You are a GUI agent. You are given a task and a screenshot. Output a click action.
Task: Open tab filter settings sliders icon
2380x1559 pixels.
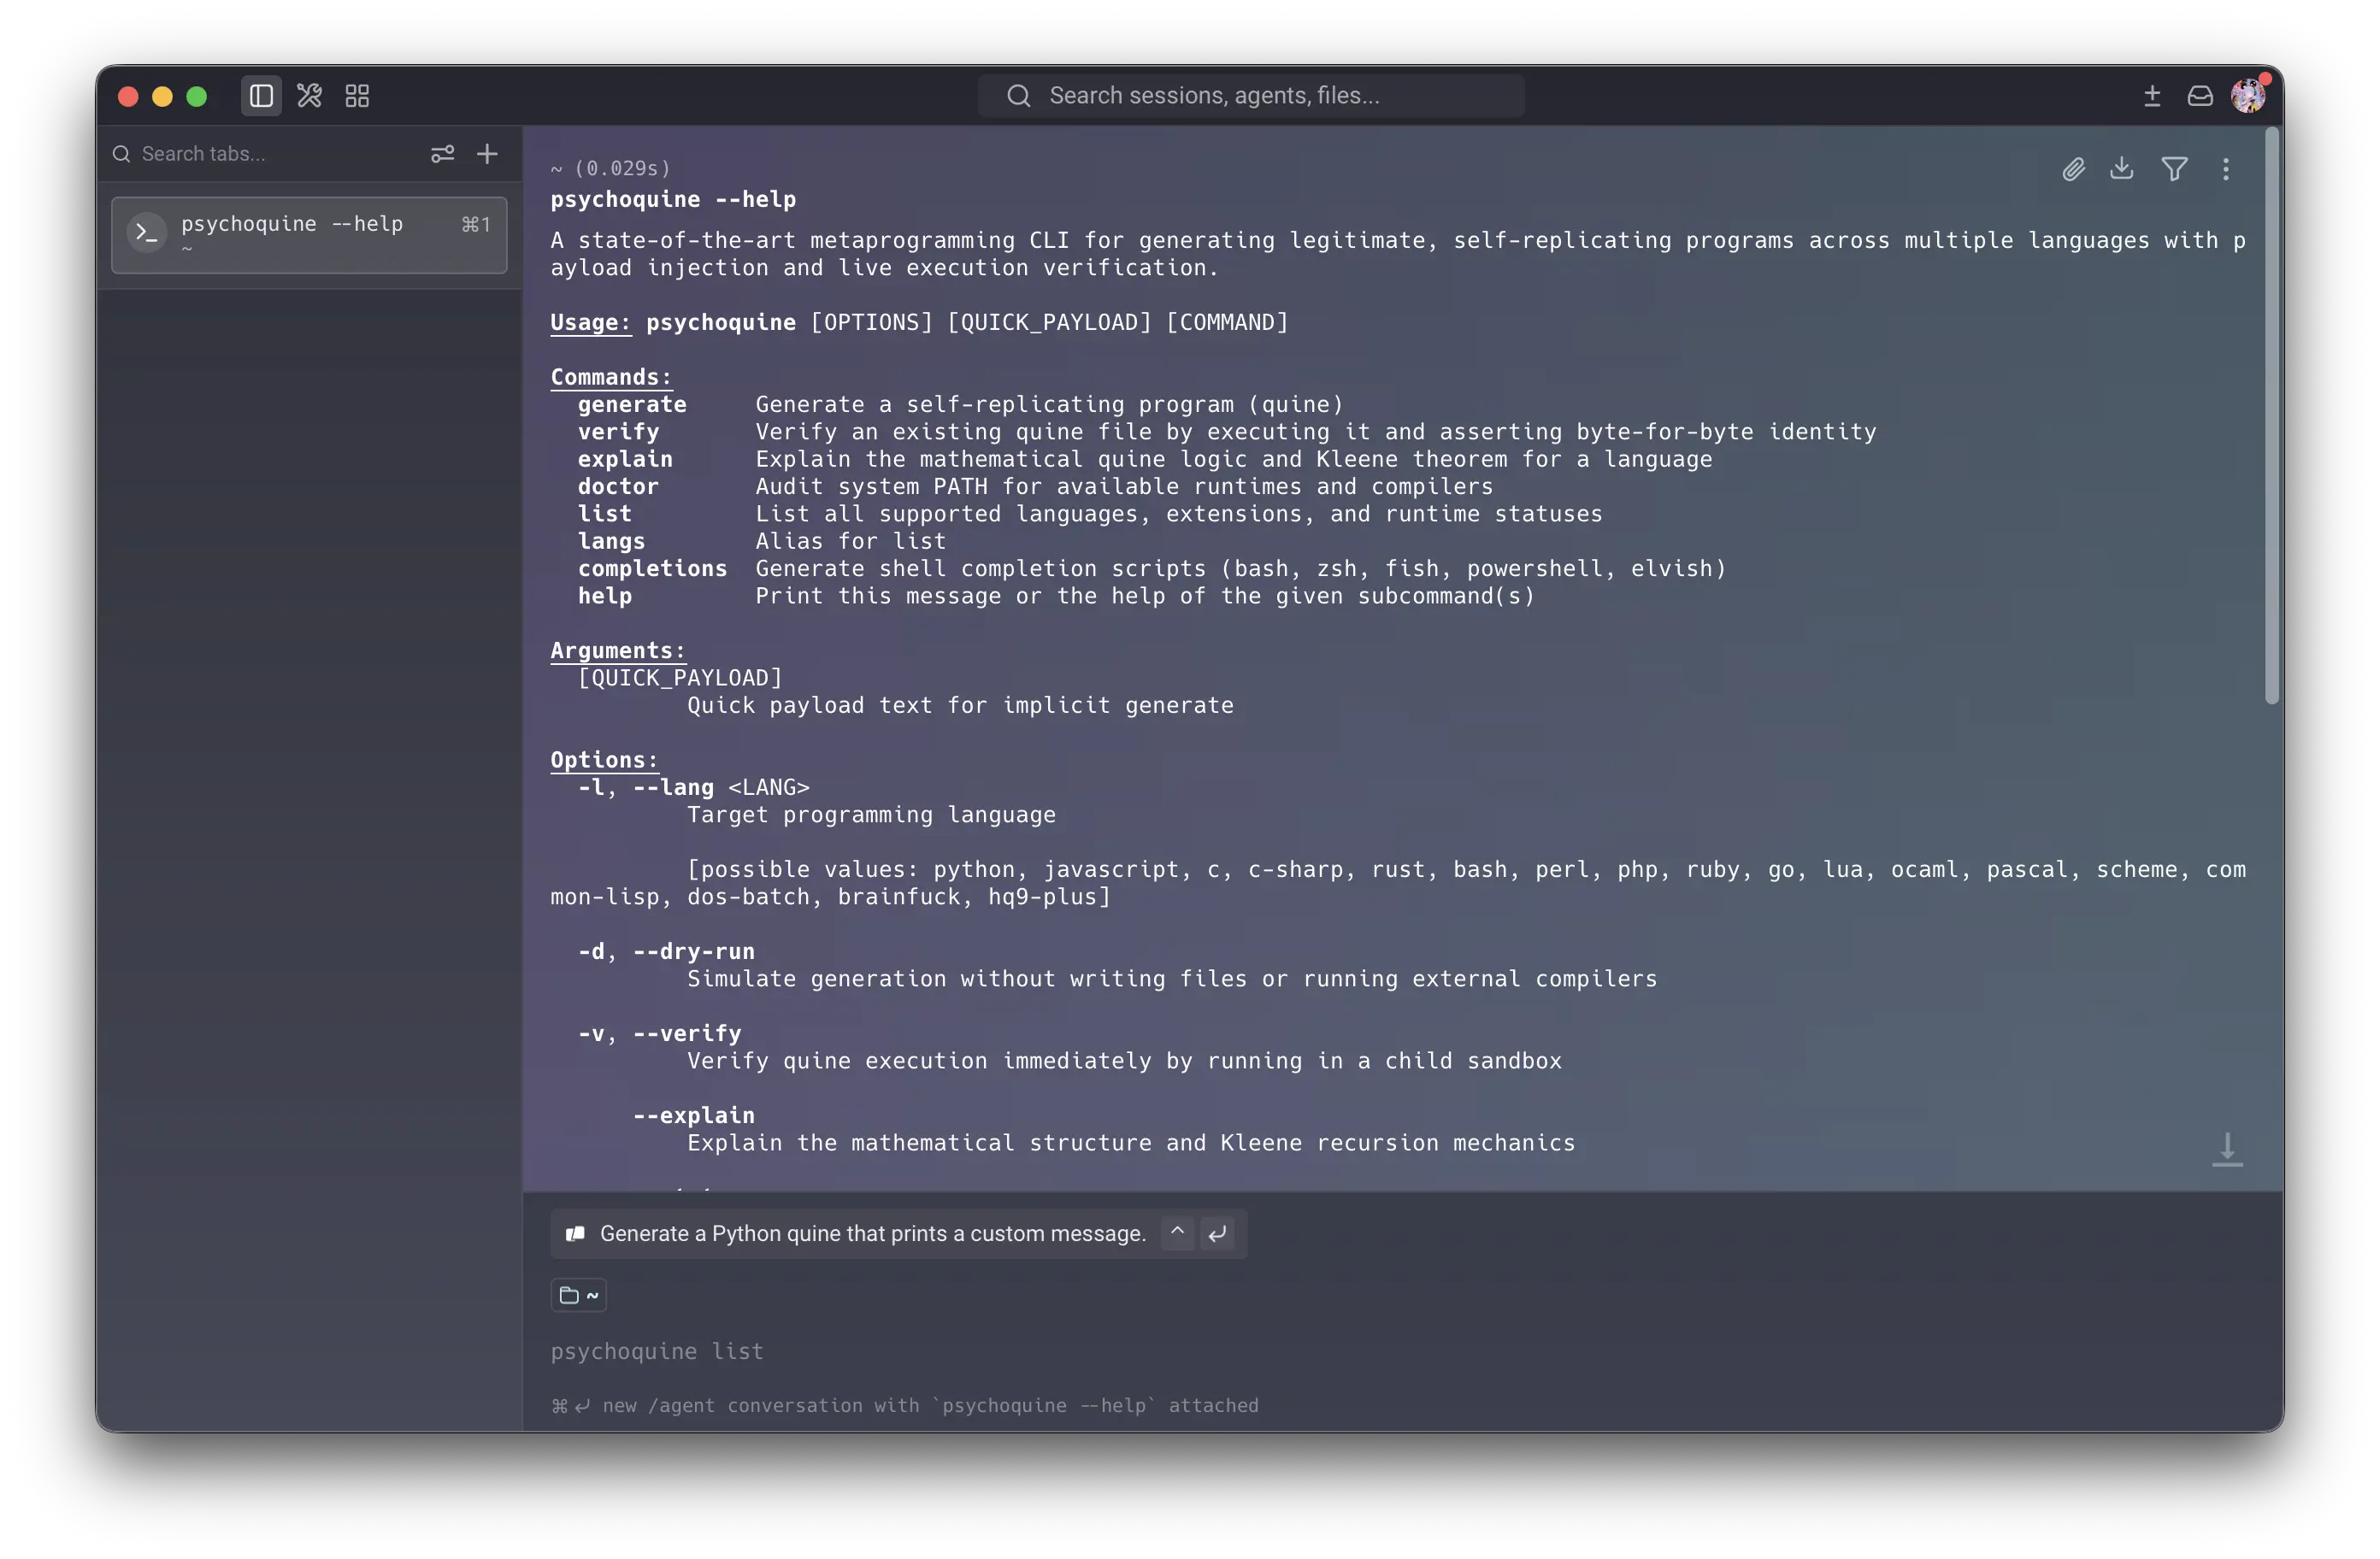tap(442, 154)
